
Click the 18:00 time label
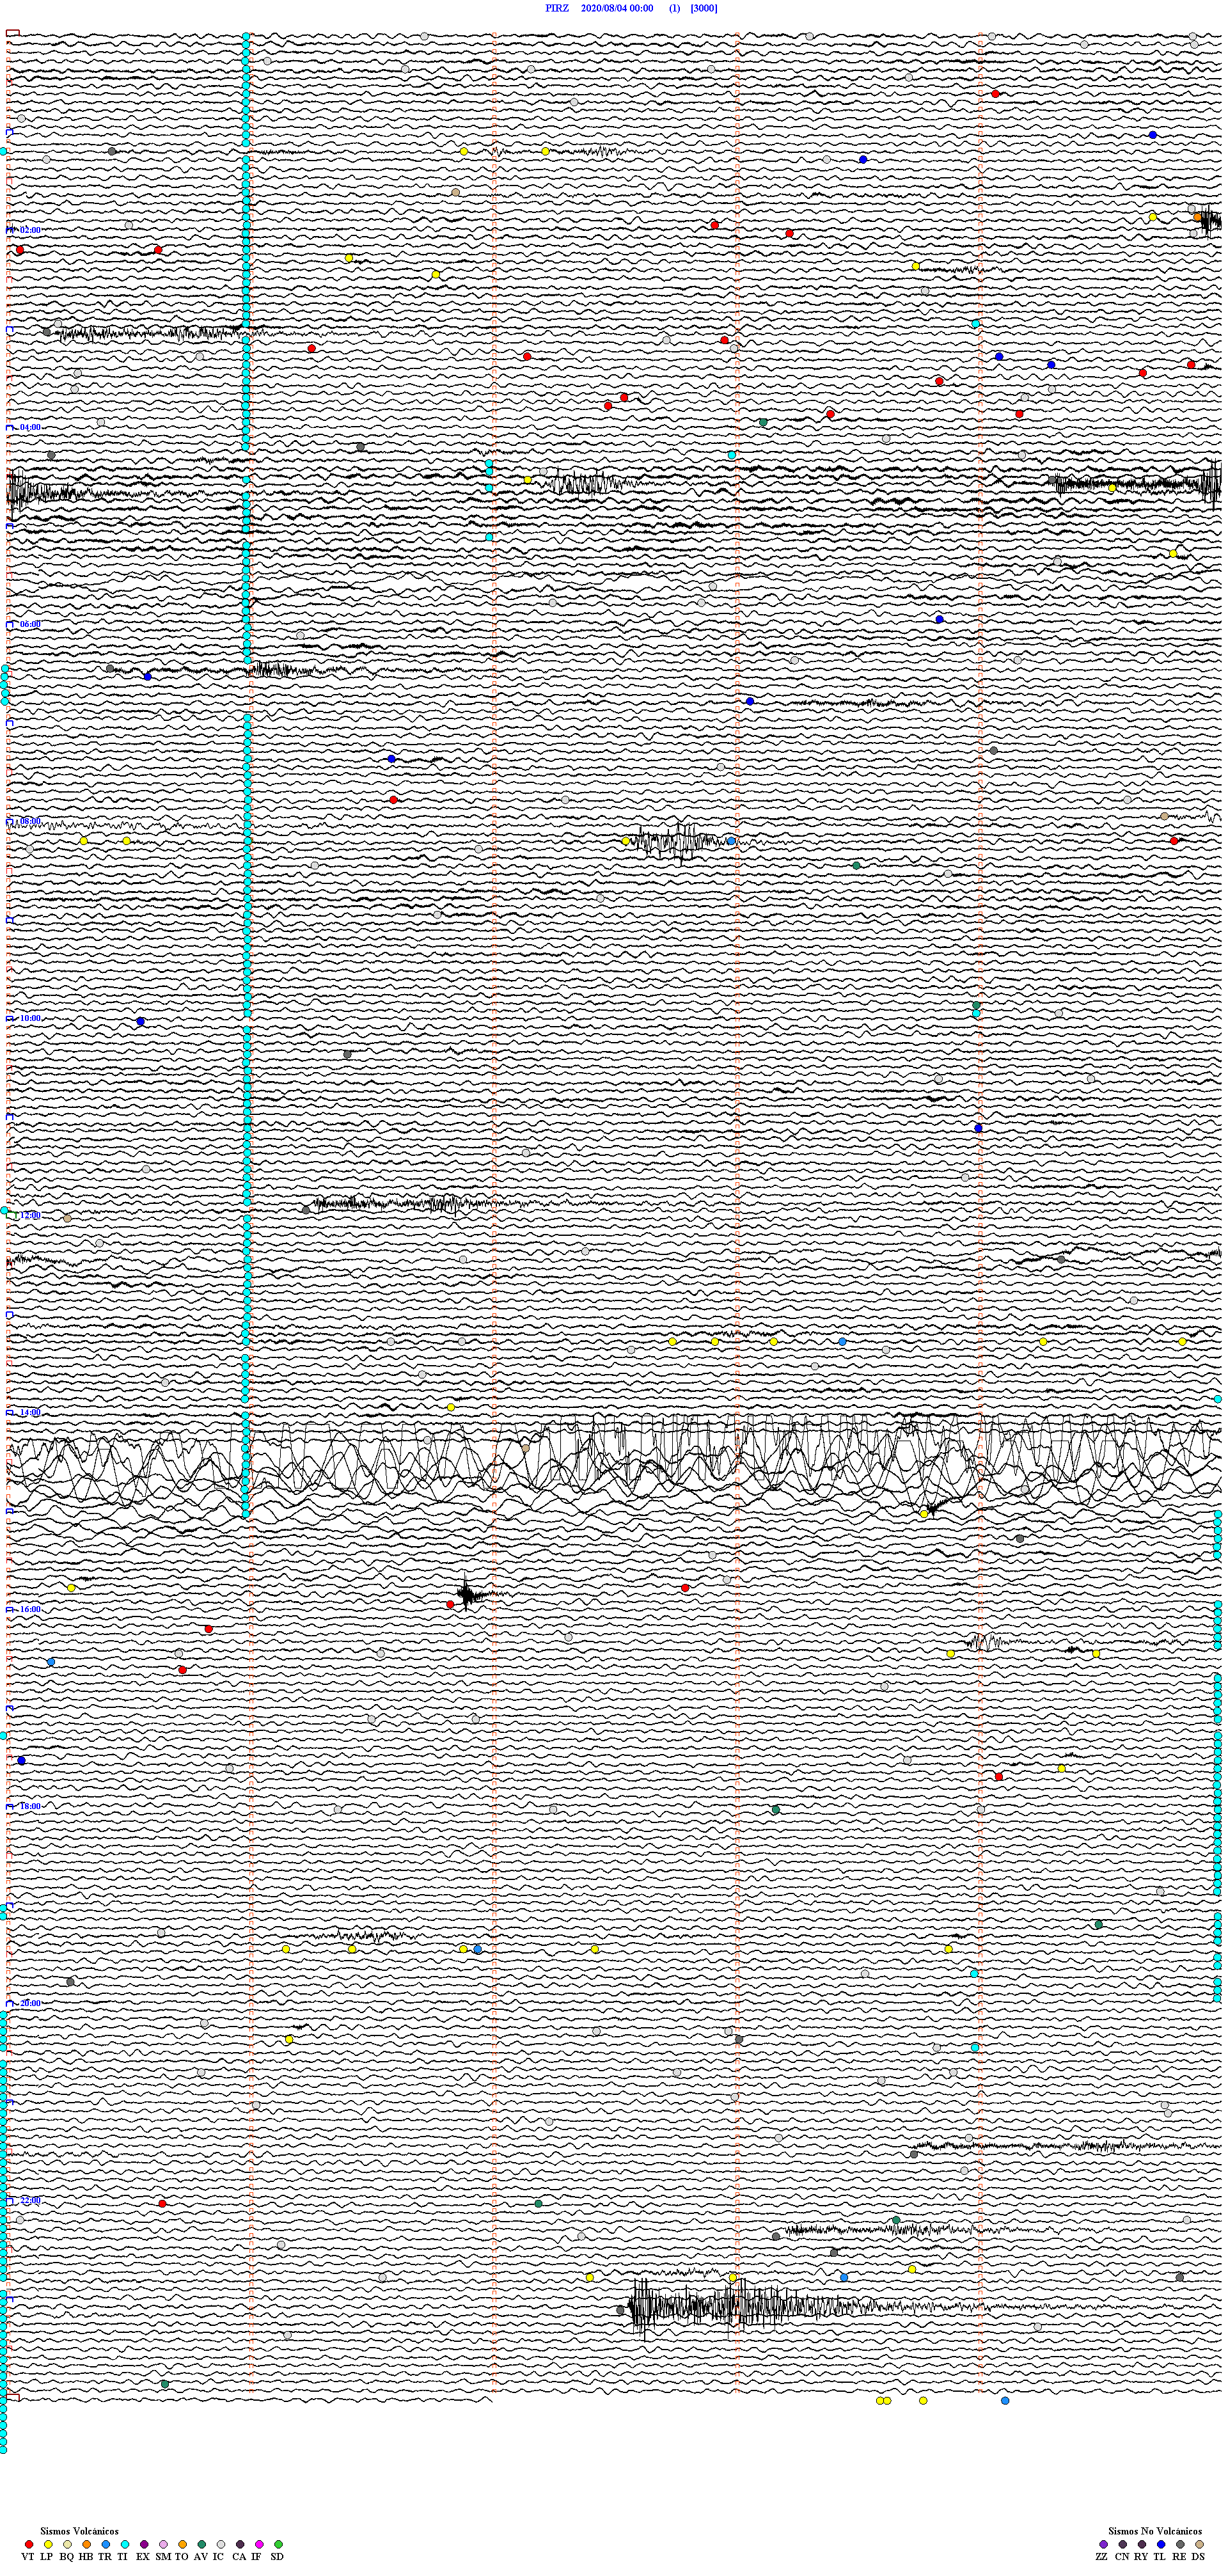point(30,1806)
